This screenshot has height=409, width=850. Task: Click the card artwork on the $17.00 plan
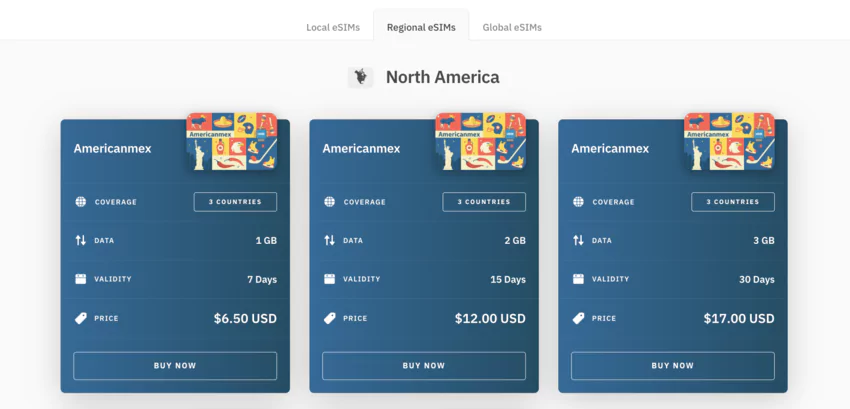[729, 142]
